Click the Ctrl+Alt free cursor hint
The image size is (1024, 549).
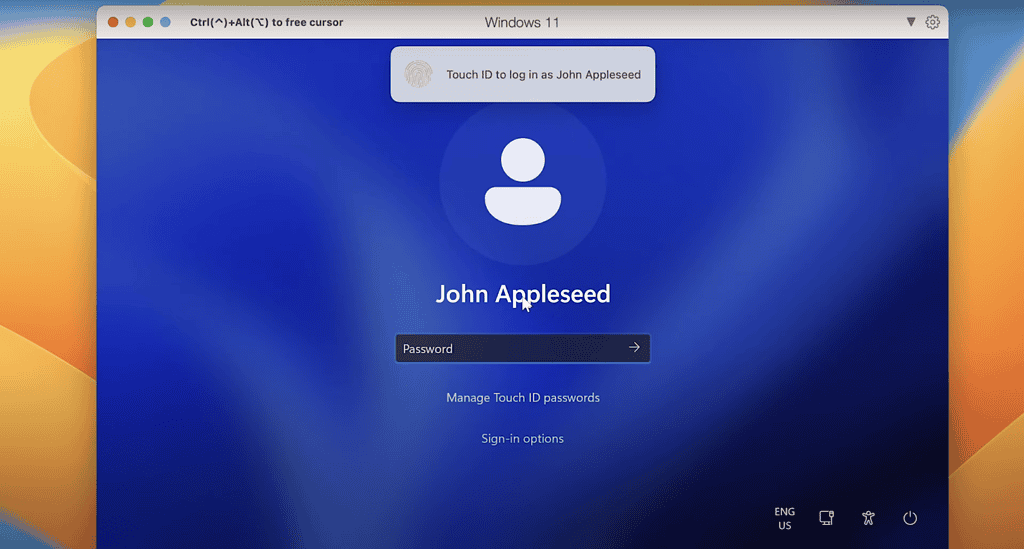click(x=266, y=22)
